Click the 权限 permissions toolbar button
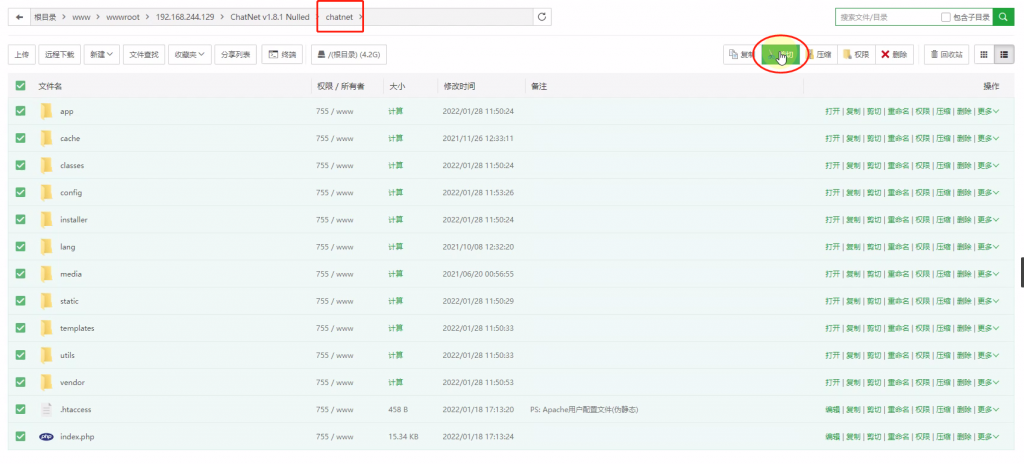Screen dimensions: 1024x464 pos(856,55)
